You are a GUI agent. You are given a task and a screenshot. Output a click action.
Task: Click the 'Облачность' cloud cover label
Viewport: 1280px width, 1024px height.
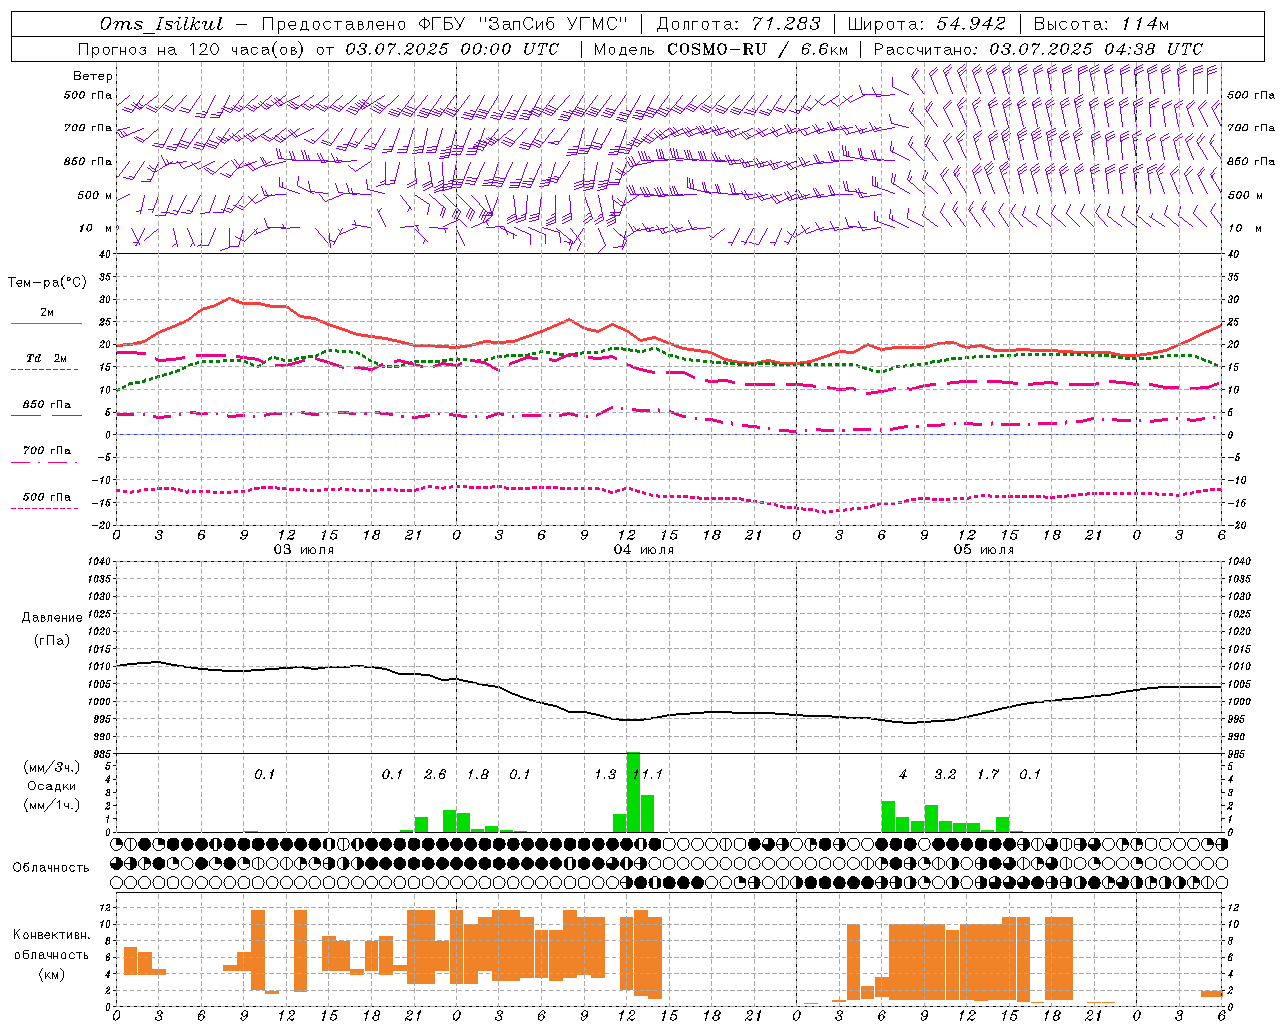tap(51, 868)
